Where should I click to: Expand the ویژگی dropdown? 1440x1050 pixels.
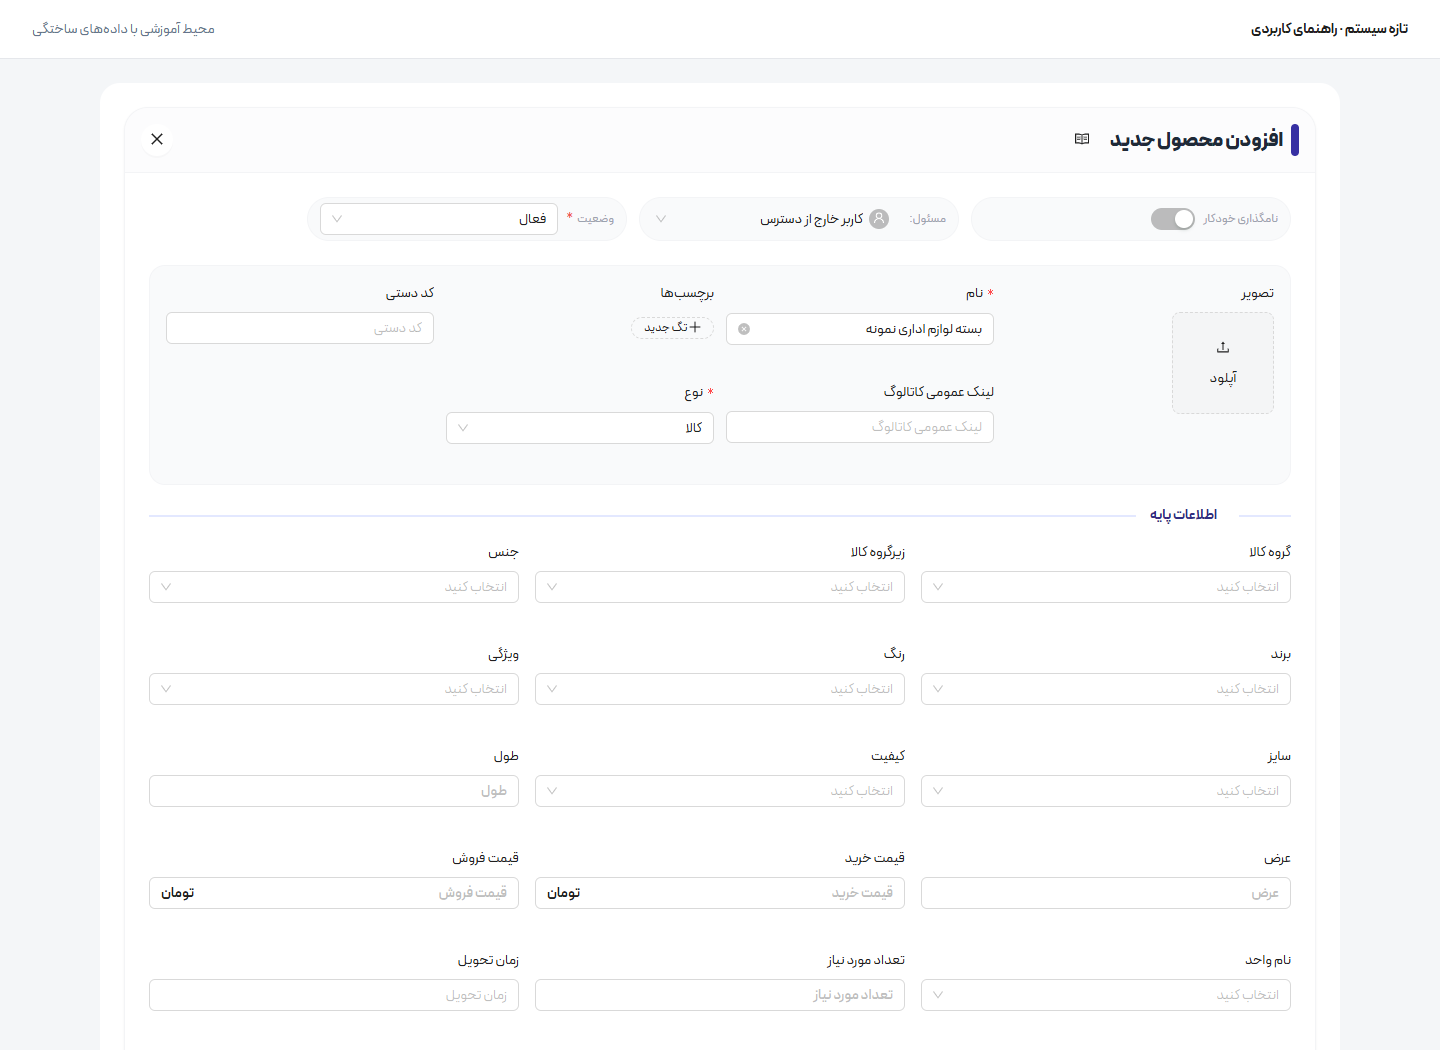(334, 689)
